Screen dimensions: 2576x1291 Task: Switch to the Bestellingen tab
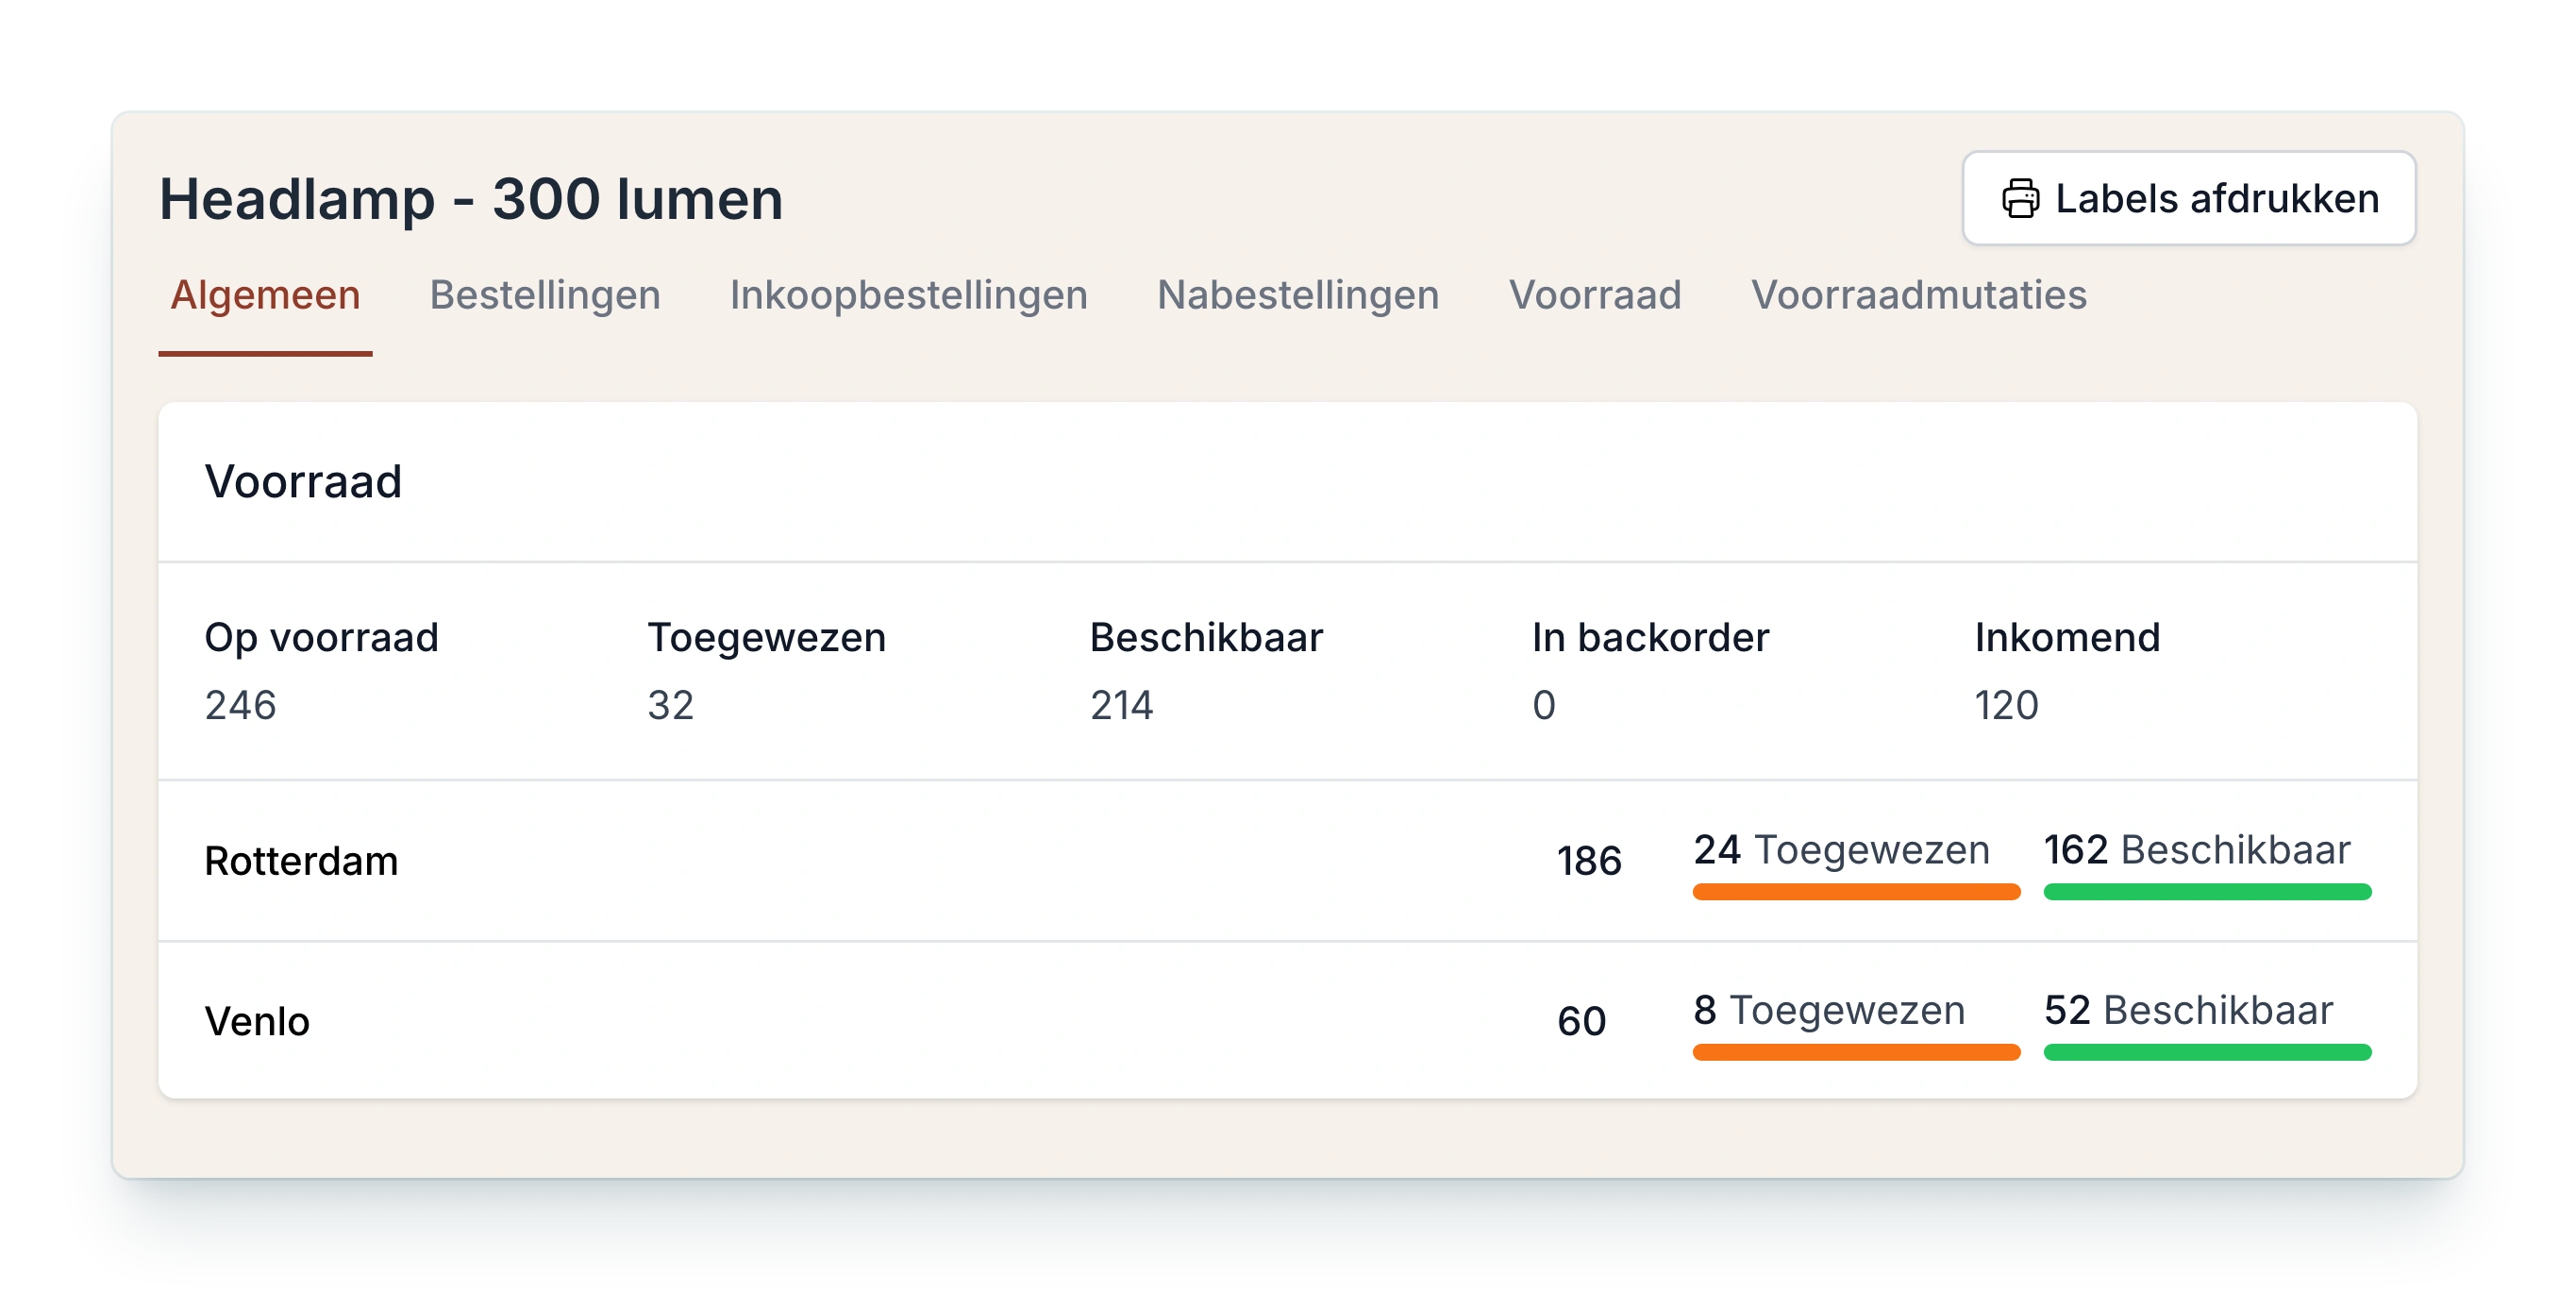pos(545,294)
